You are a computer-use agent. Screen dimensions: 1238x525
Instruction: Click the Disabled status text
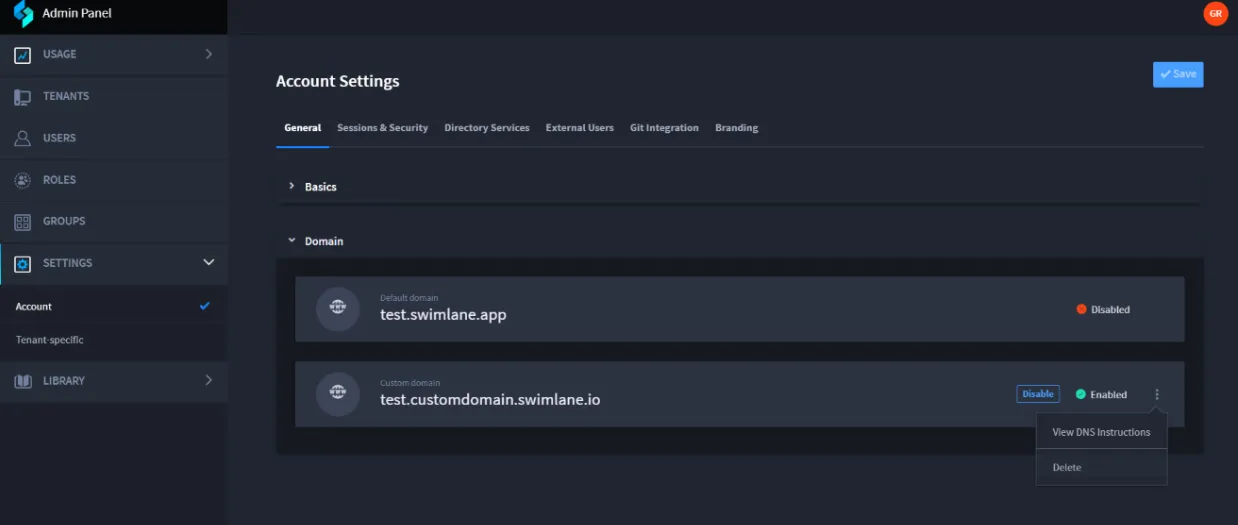[1110, 310]
